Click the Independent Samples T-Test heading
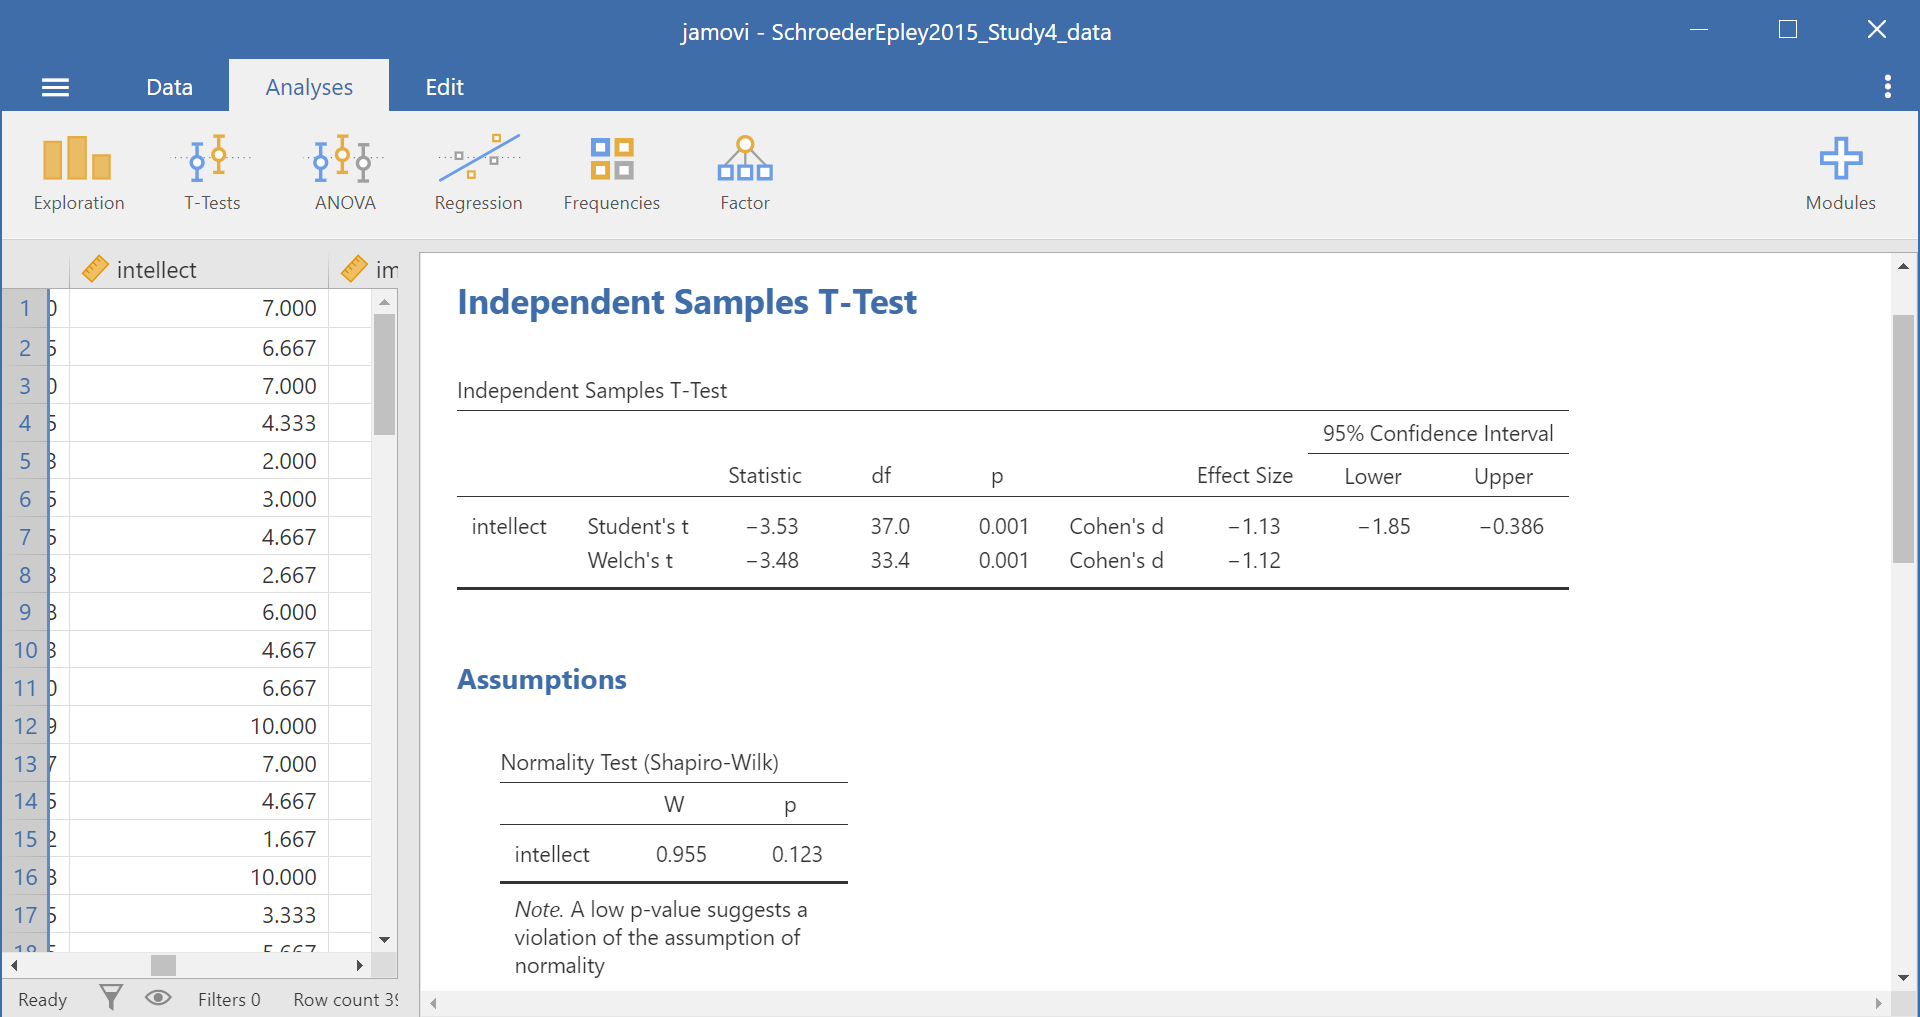Image resolution: width=1920 pixels, height=1017 pixels. 686,302
